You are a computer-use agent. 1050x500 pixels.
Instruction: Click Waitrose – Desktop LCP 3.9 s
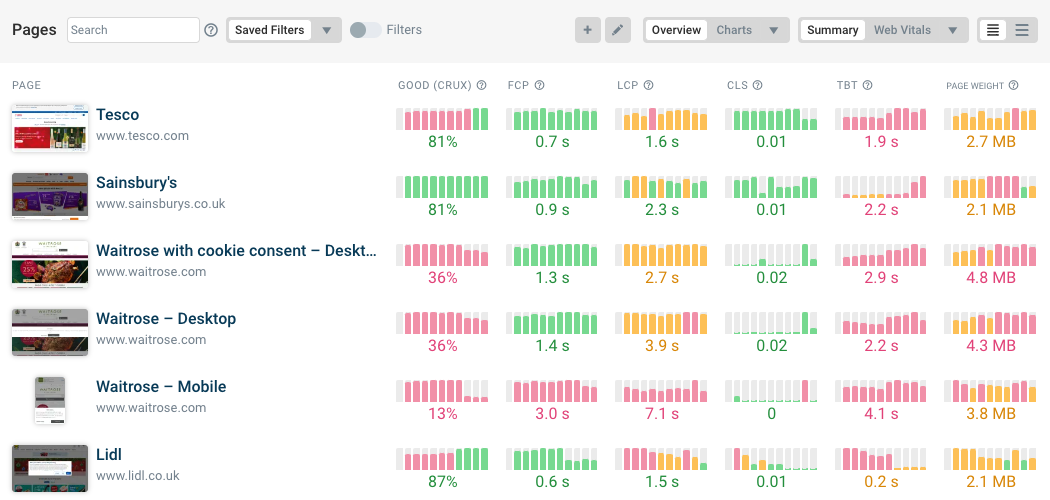662,346
